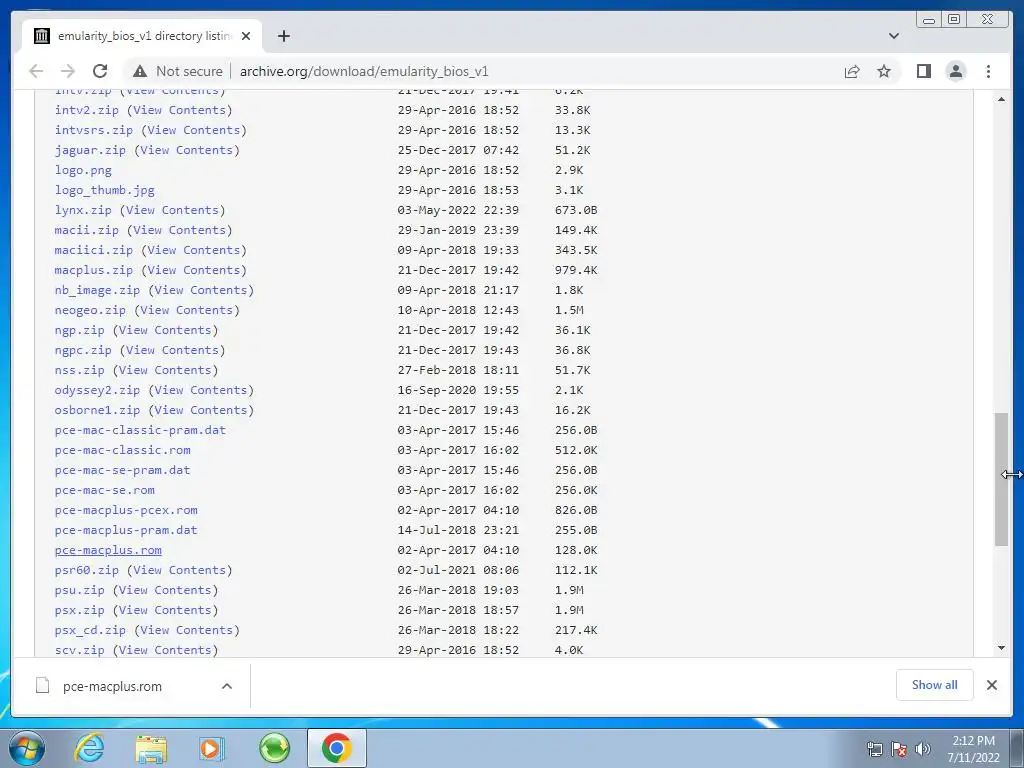This screenshot has height=768, width=1024.
Task: View Contents of nss.zip
Action: [165, 370]
